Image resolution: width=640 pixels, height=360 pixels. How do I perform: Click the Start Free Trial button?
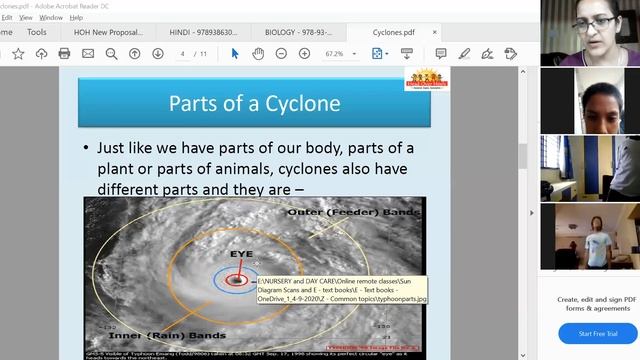pyautogui.click(x=598, y=333)
